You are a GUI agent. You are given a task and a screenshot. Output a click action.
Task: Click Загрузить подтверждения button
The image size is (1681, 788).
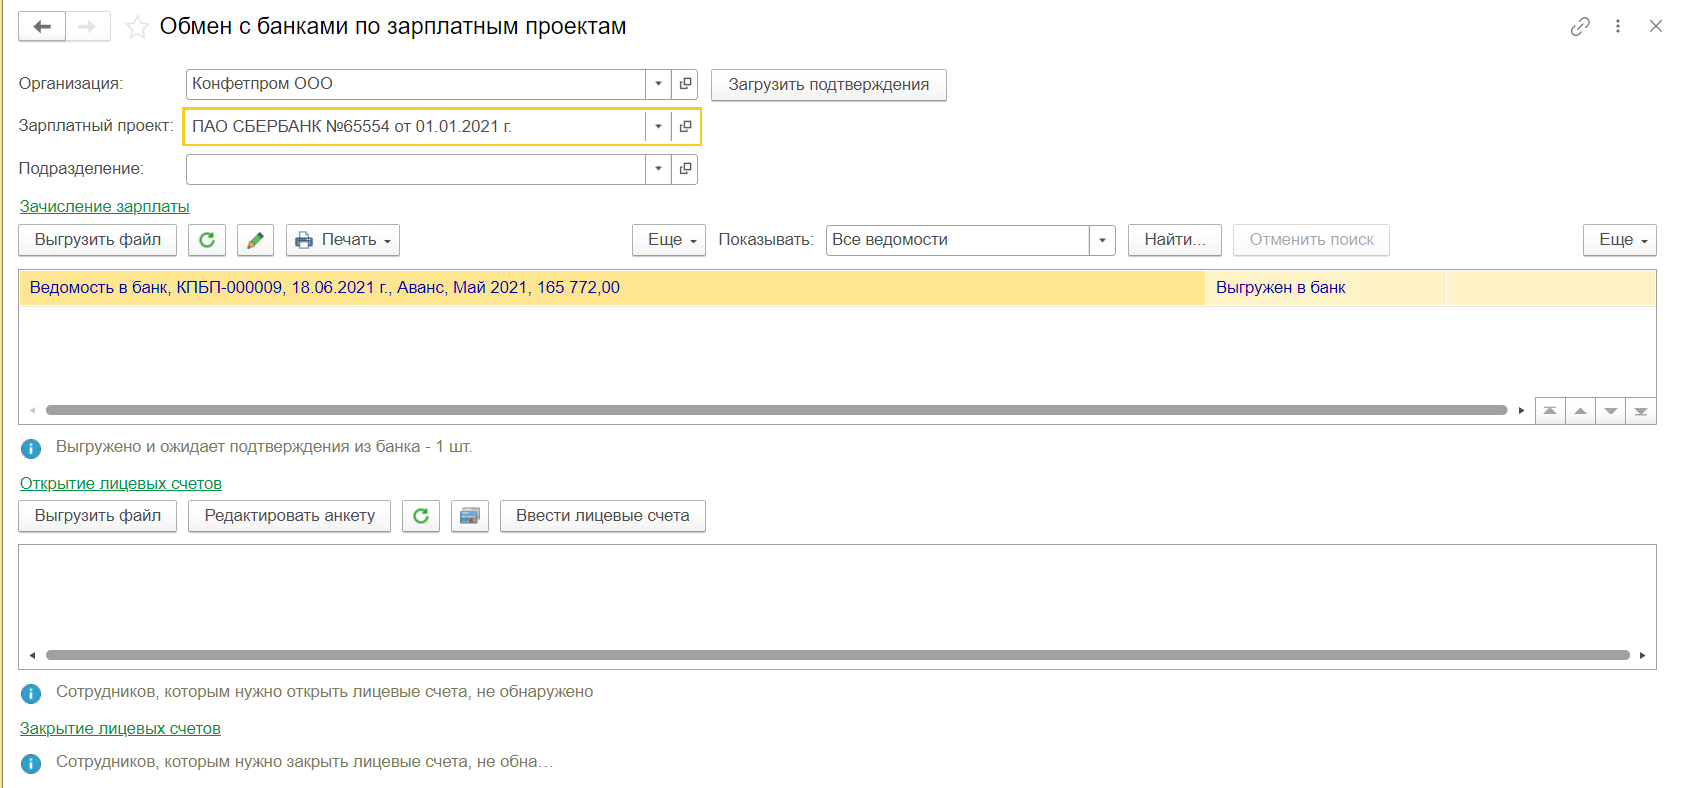tap(829, 85)
